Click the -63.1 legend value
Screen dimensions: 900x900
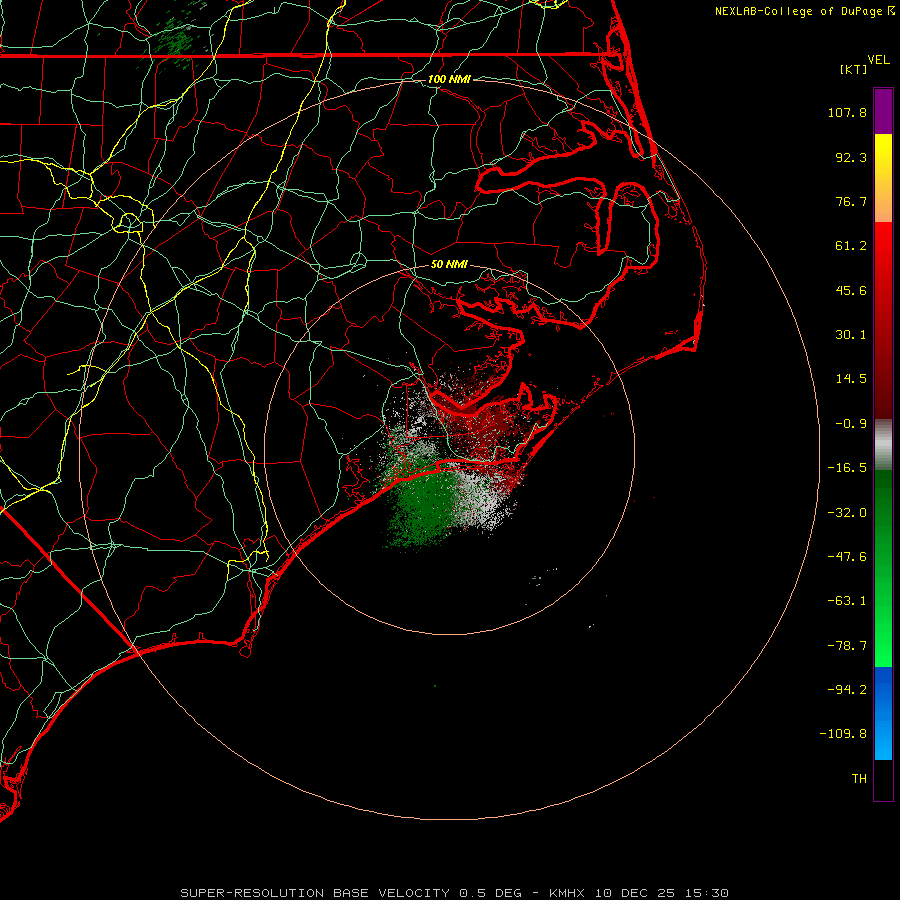[x=847, y=601]
